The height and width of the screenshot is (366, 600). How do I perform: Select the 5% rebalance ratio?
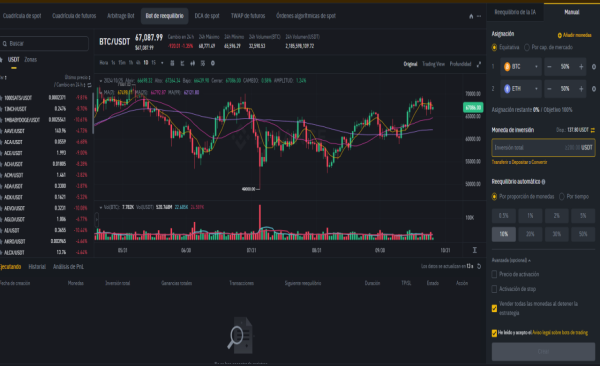(x=583, y=216)
